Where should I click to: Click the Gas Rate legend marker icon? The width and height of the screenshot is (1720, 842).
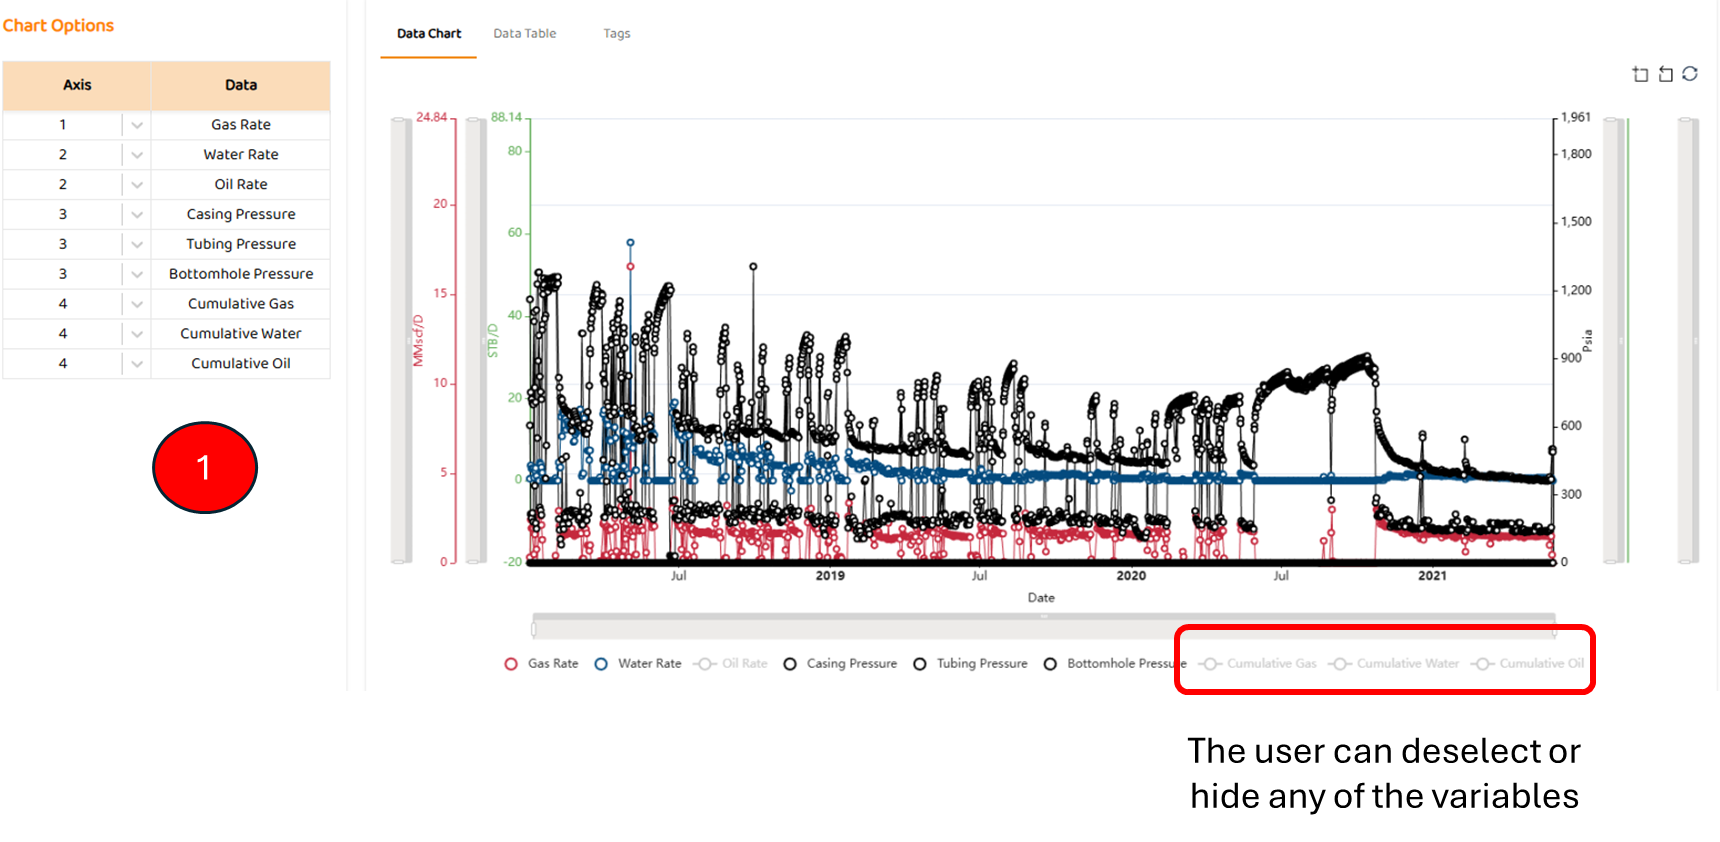click(511, 664)
